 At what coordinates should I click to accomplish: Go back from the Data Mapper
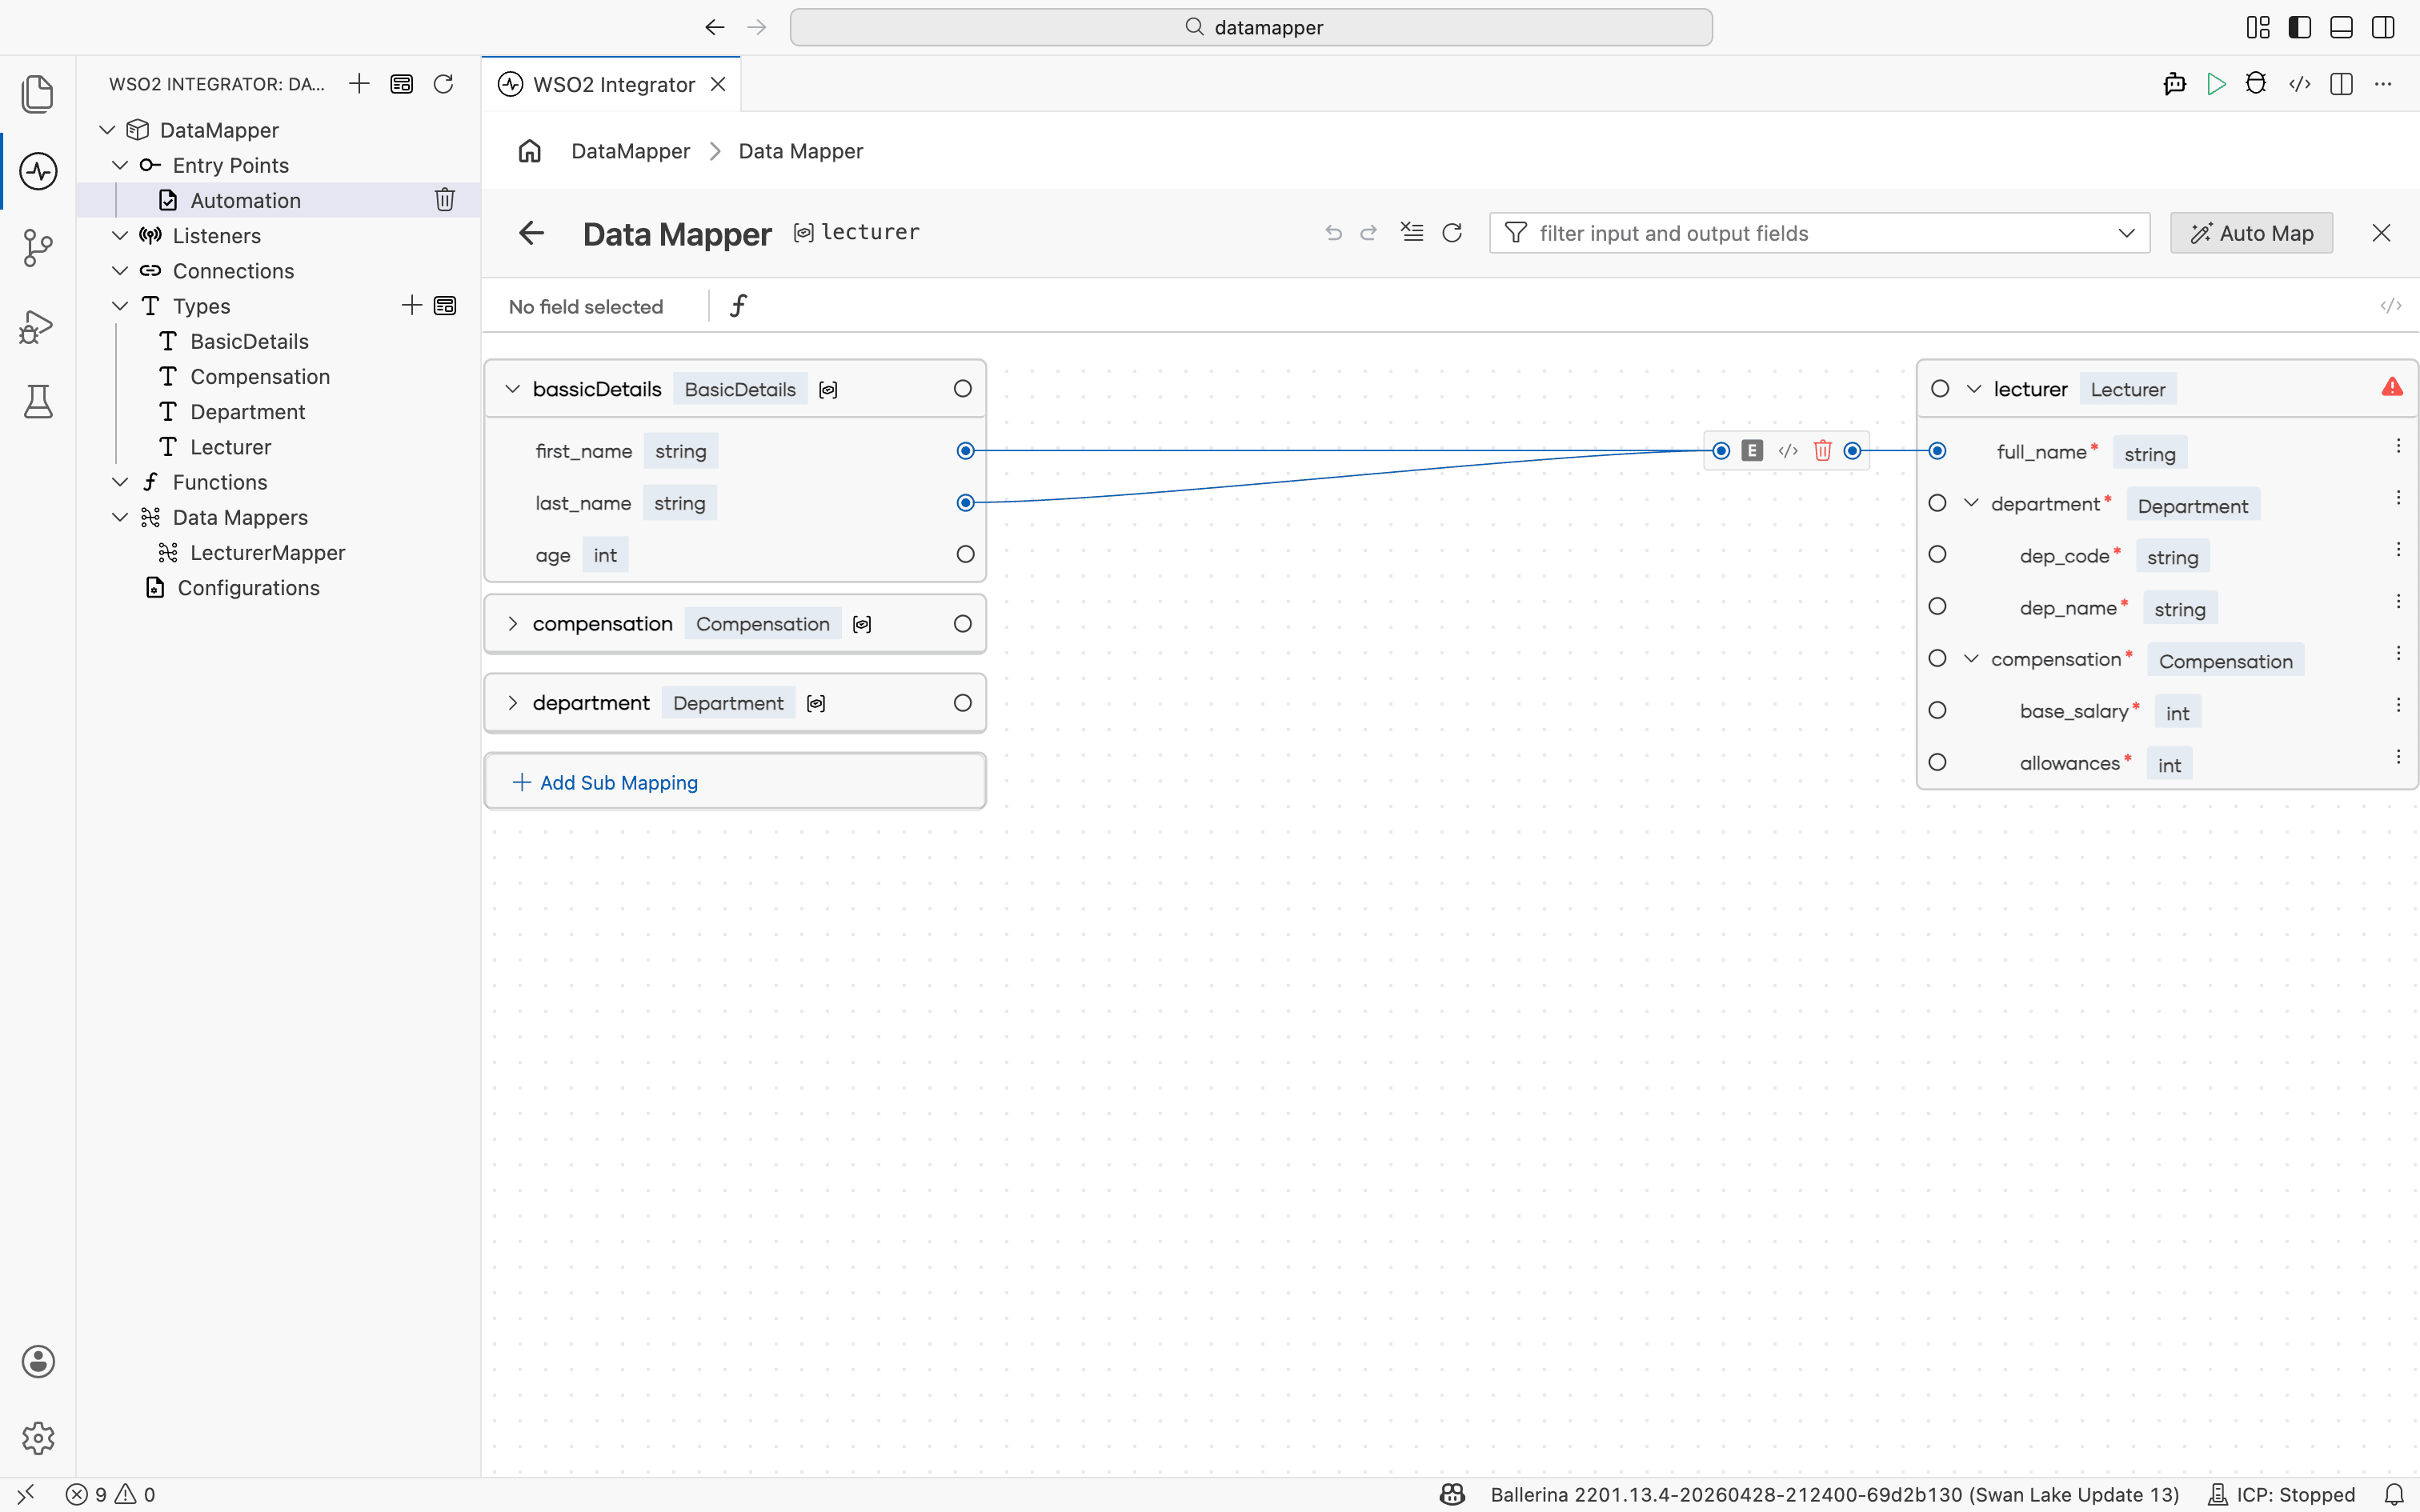[531, 233]
